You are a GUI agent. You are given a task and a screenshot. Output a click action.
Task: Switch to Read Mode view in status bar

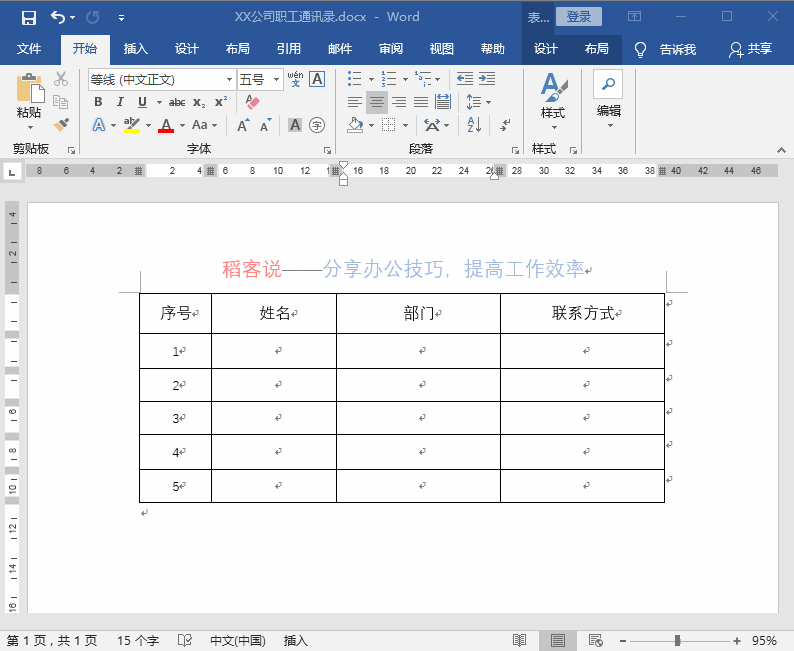pos(520,640)
